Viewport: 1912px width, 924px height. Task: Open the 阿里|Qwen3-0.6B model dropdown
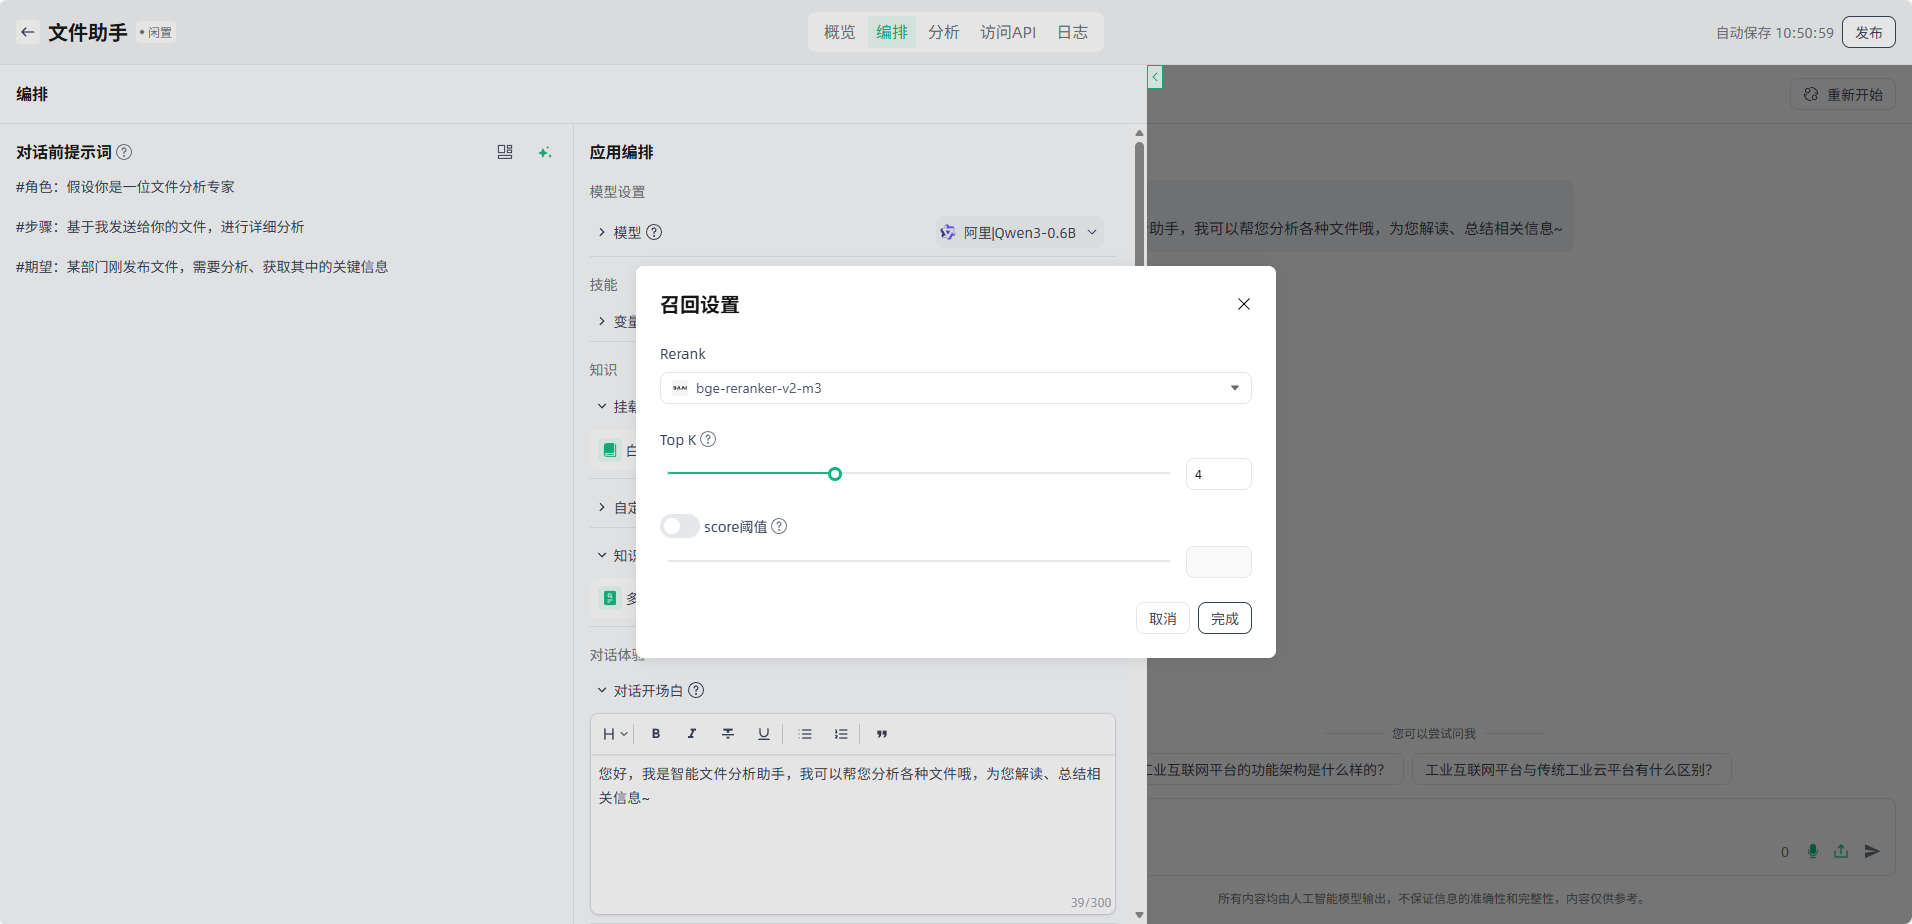[1019, 232]
